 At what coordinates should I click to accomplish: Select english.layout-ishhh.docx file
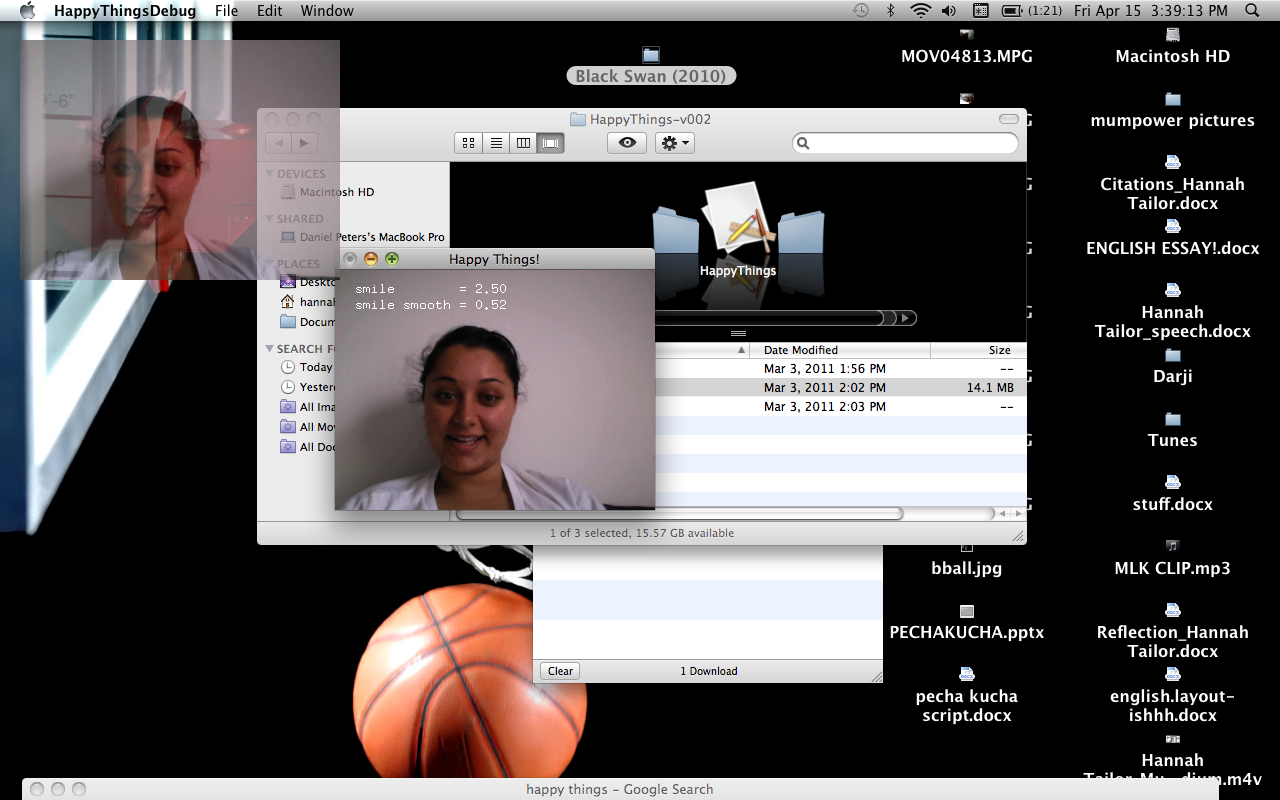(1173, 697)
